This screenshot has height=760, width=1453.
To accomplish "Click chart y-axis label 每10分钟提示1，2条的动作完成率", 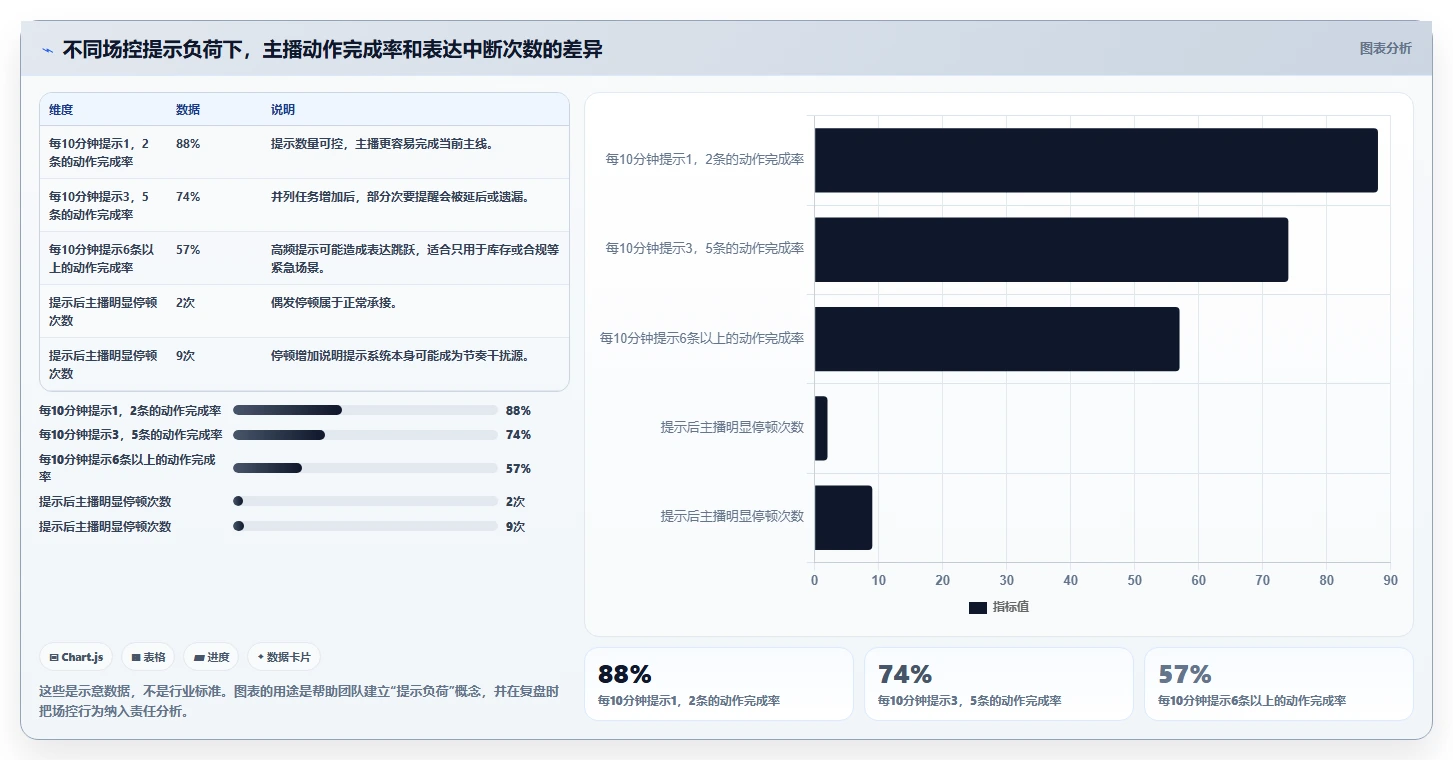I will click(704, 159).
